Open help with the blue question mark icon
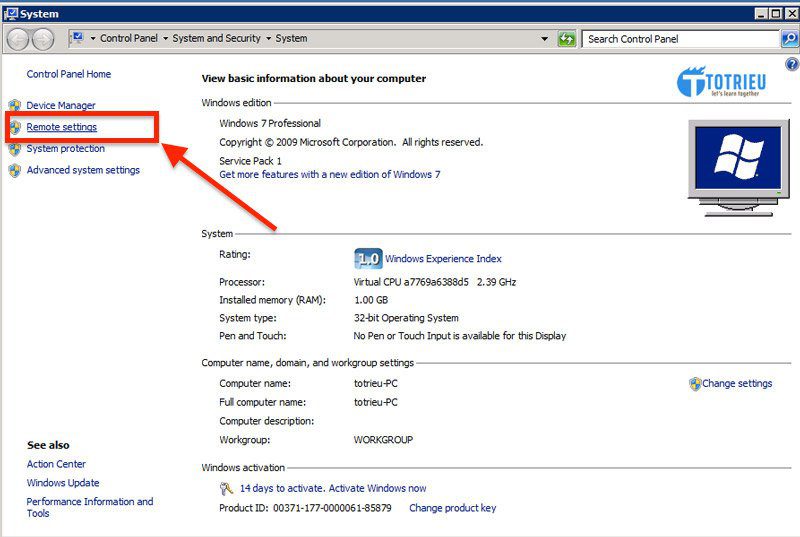This screenshot has width=800, height=537. coord(792,64)
